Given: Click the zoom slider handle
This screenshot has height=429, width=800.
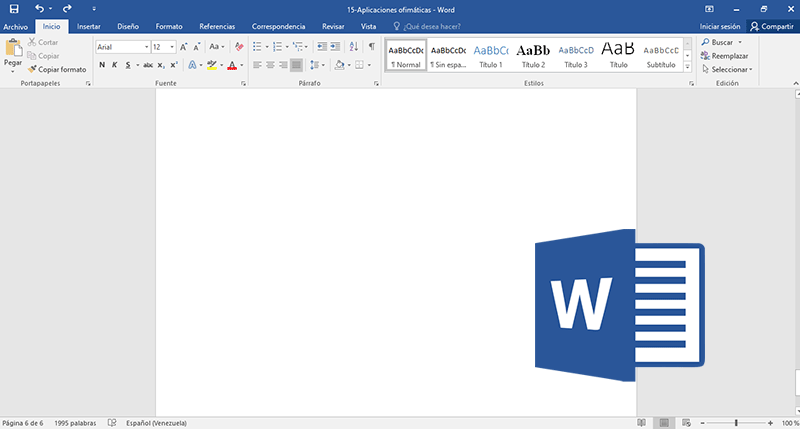Looking at the screenshot, I should point(736,423).
